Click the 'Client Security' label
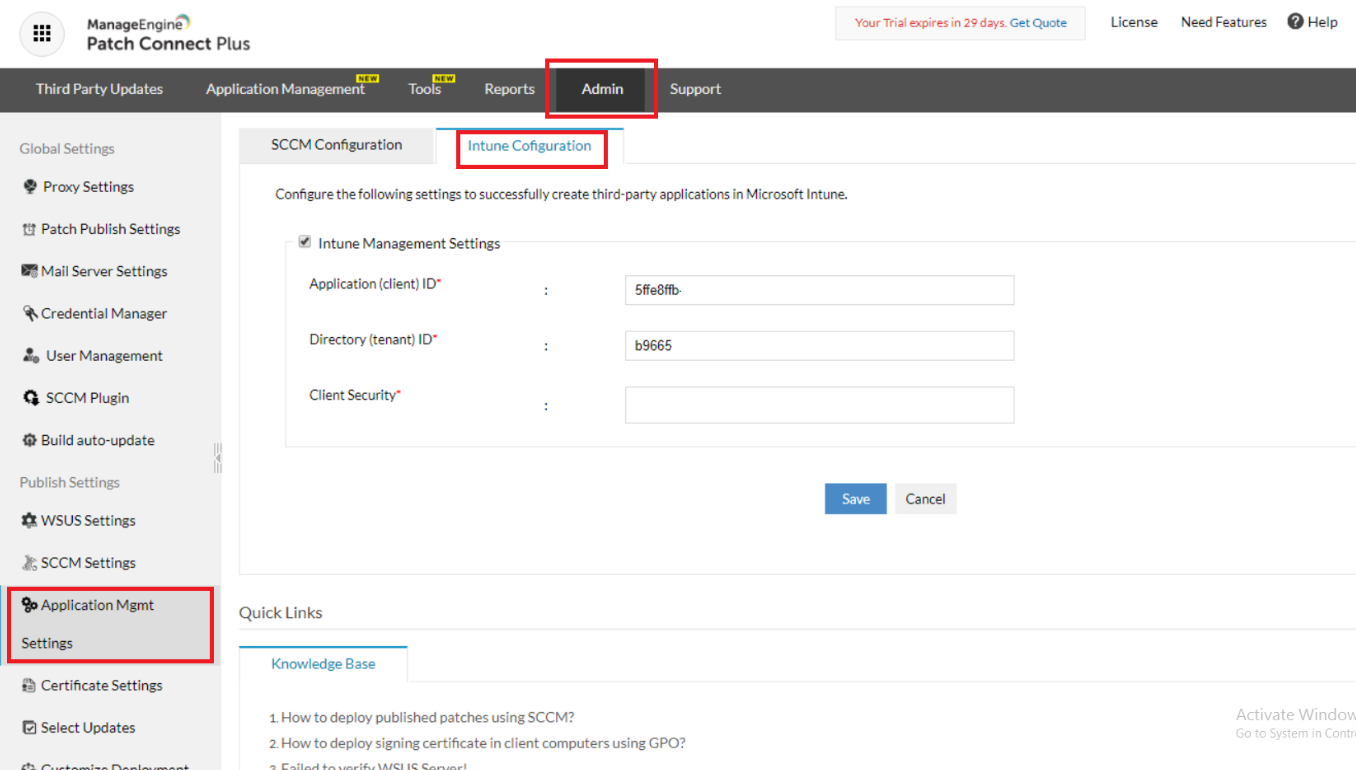Image resolution: width=1356 pixels, height=770 pixels. pos(355,395)
